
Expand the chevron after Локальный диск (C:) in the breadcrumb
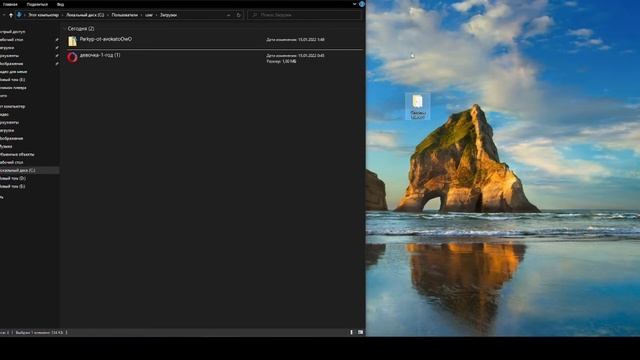pyautogui.click(x=108, y=15)
